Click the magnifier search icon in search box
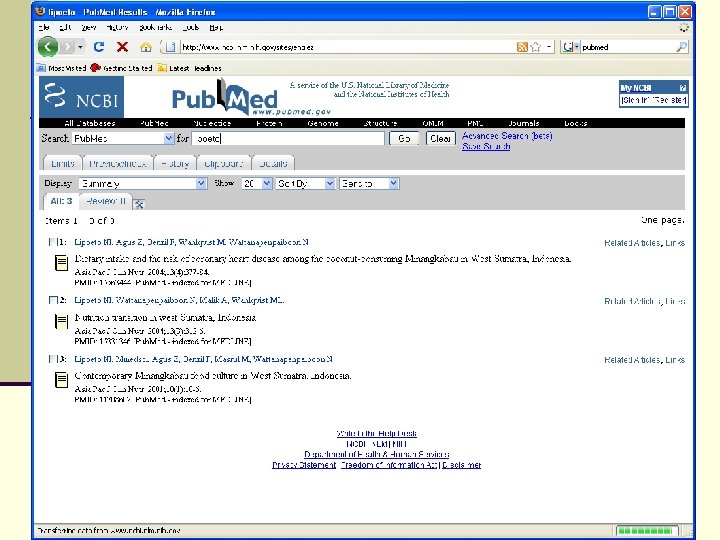 pos(681,47)
